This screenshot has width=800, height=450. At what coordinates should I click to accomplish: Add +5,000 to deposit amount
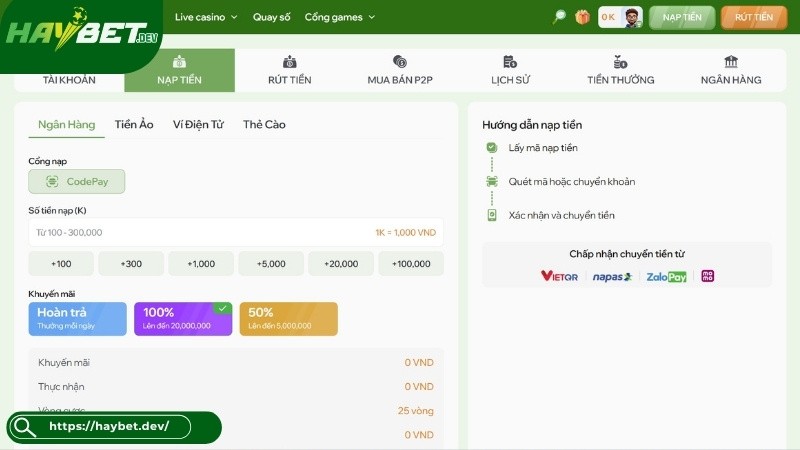coord(271,264)
